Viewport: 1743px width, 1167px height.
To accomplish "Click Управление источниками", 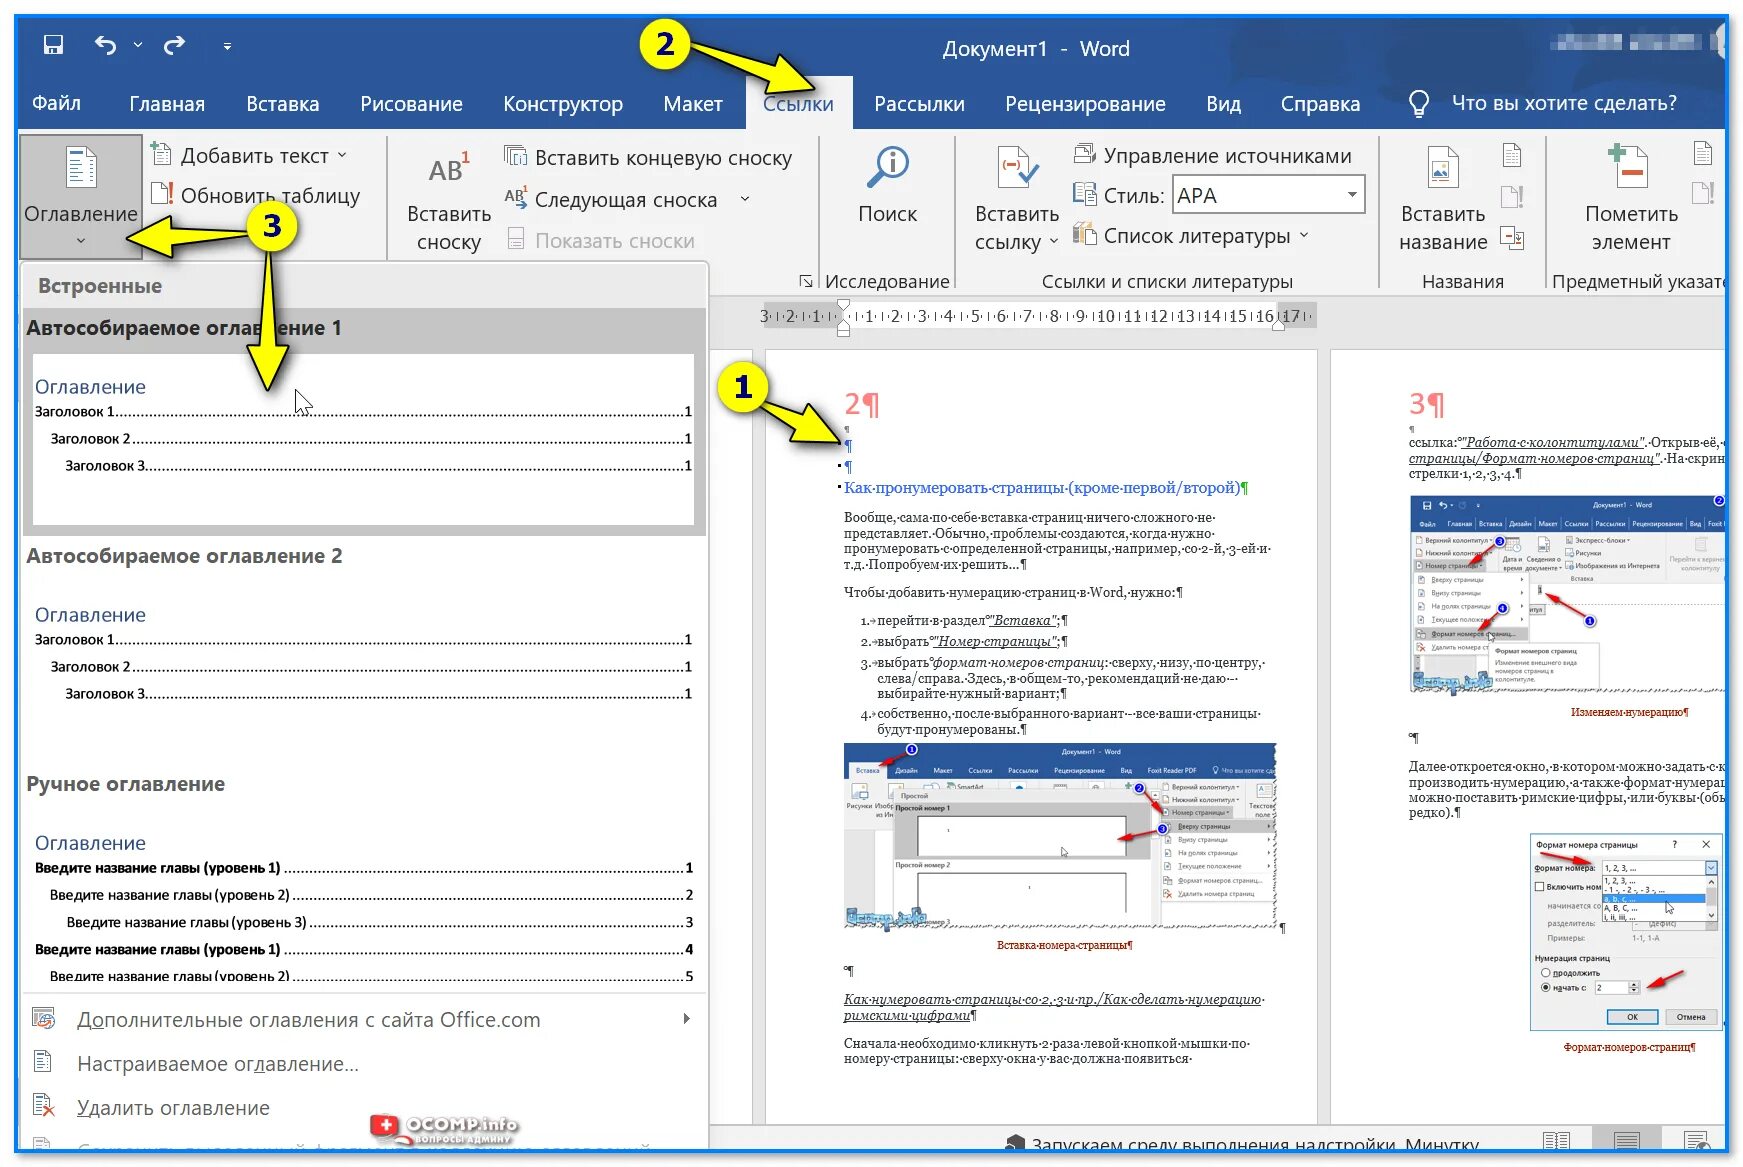I will click(1212, 155).
